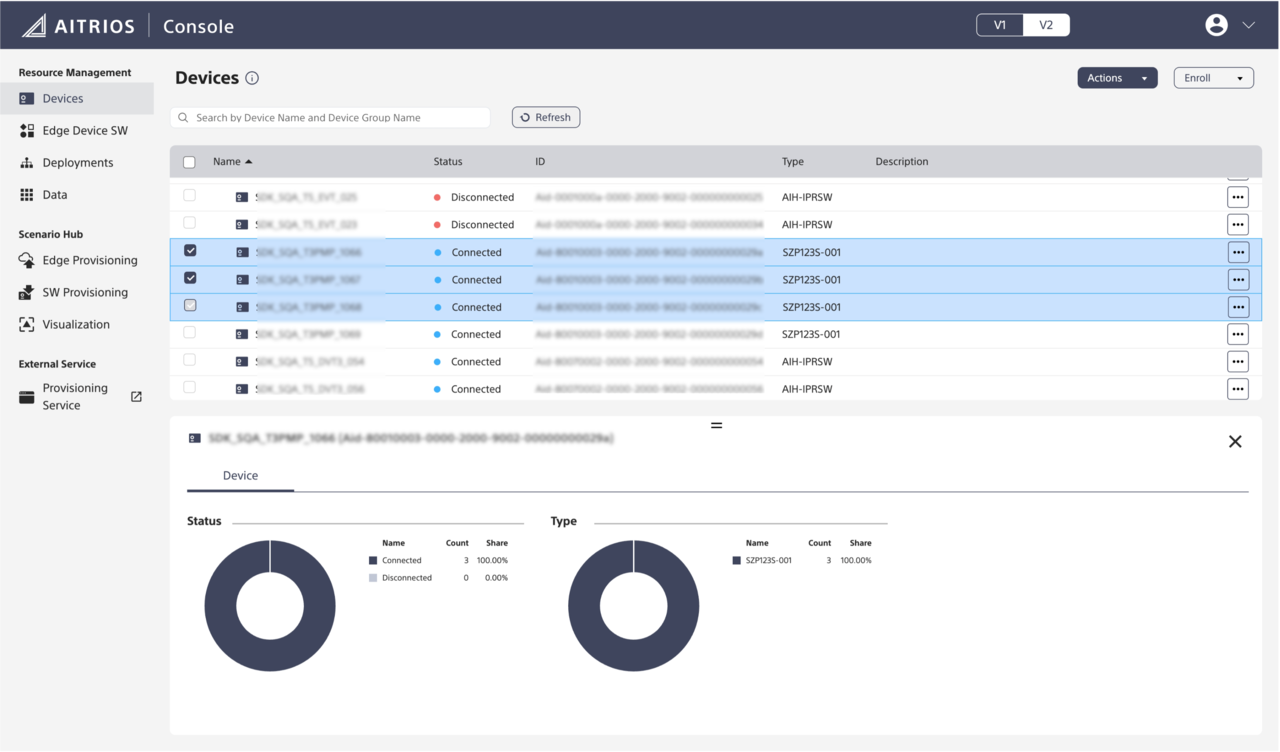Click the external link icon beside Provisioning Service

137,397
